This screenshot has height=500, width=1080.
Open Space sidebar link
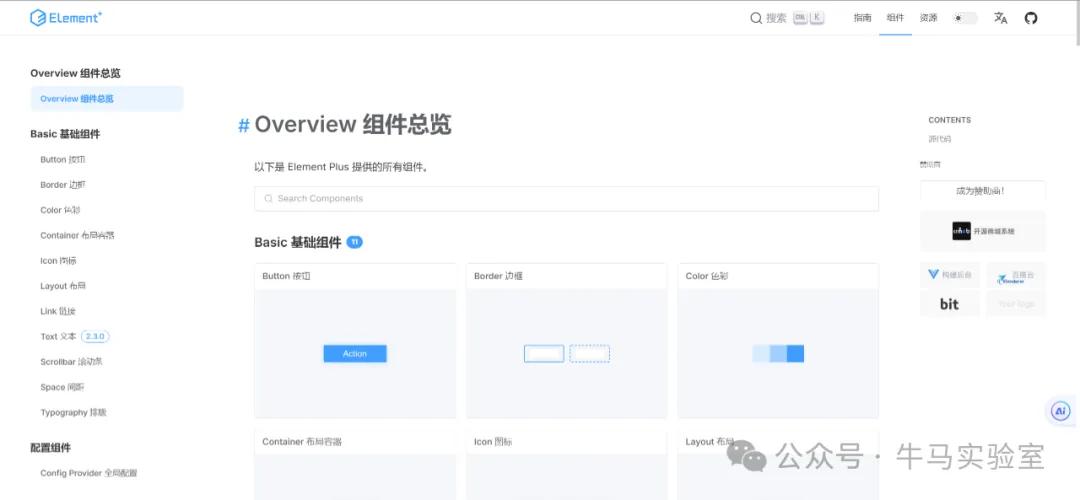tap(62, 387)
